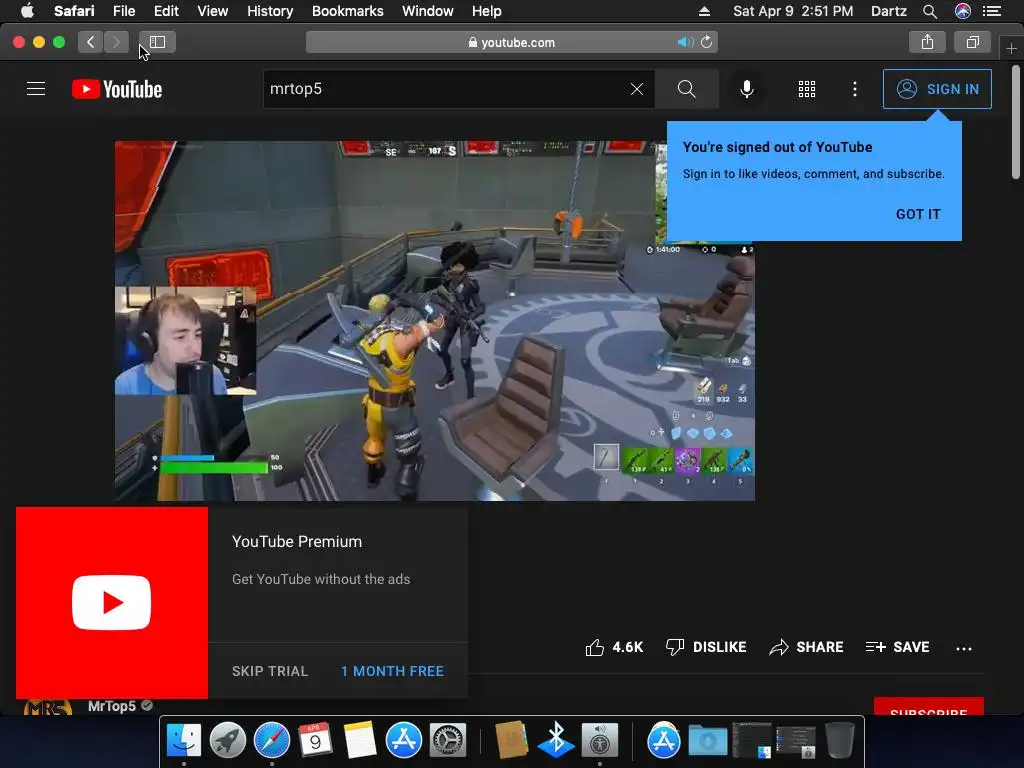Open the File menu

pos(124,11)
